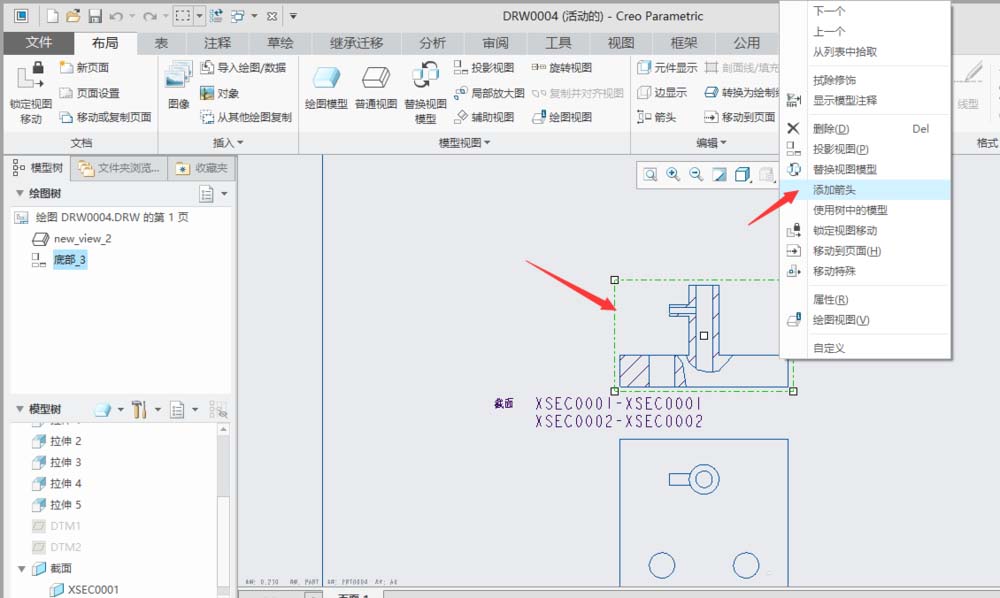Open drawing tree settings dropdown arrow

[x=224, y=193]
